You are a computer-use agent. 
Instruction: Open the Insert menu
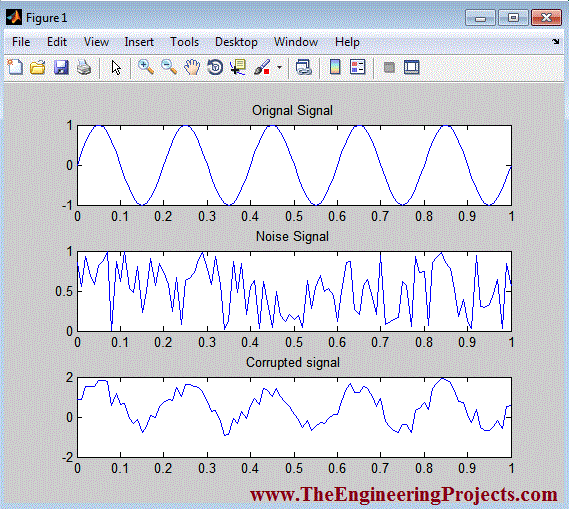click(139, 42)
